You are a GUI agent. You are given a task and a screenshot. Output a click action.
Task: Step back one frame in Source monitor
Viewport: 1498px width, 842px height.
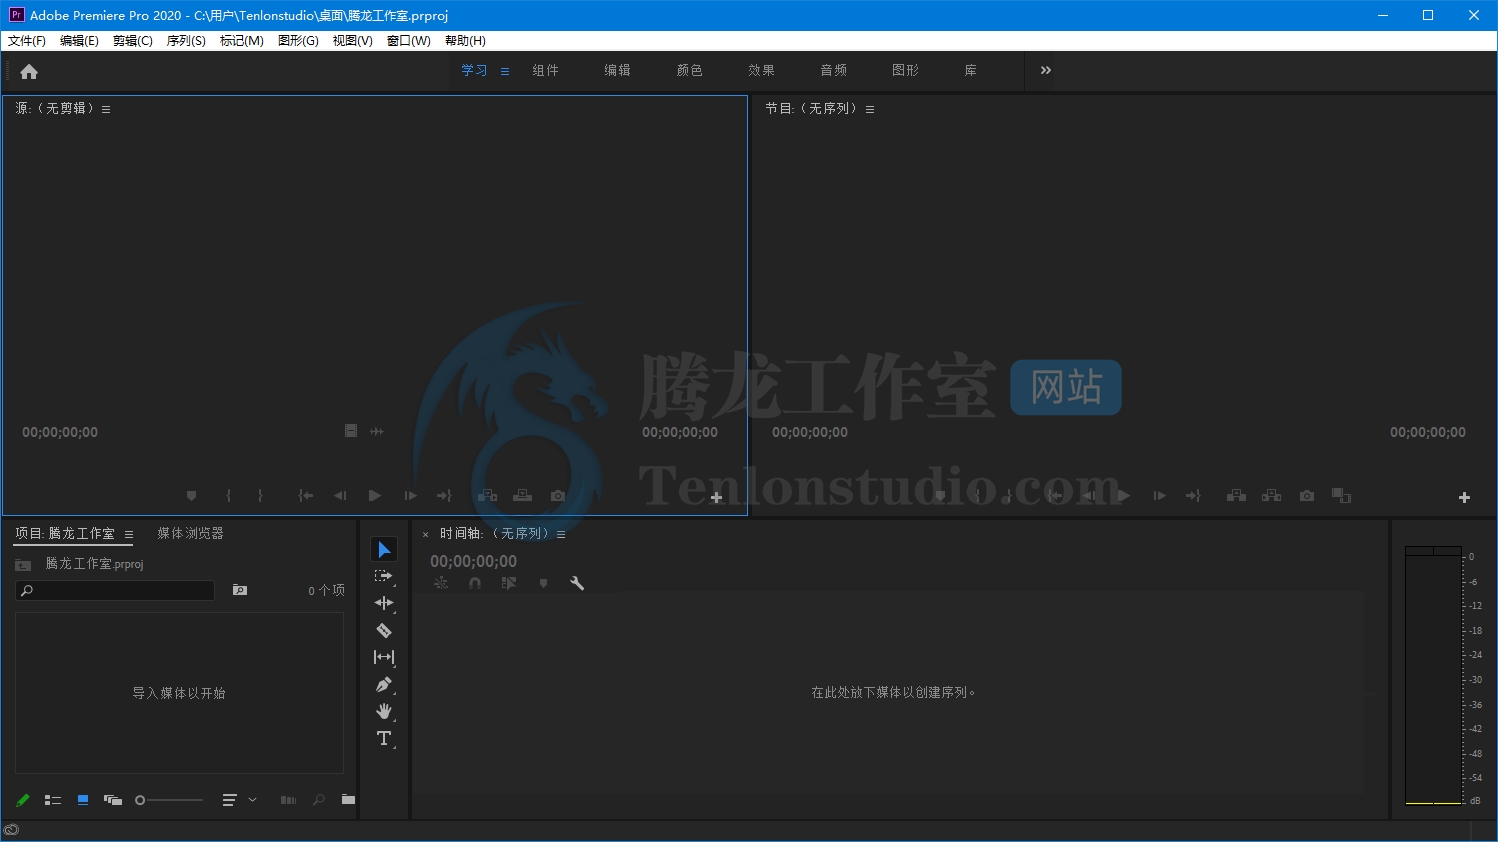click(340, 496)
